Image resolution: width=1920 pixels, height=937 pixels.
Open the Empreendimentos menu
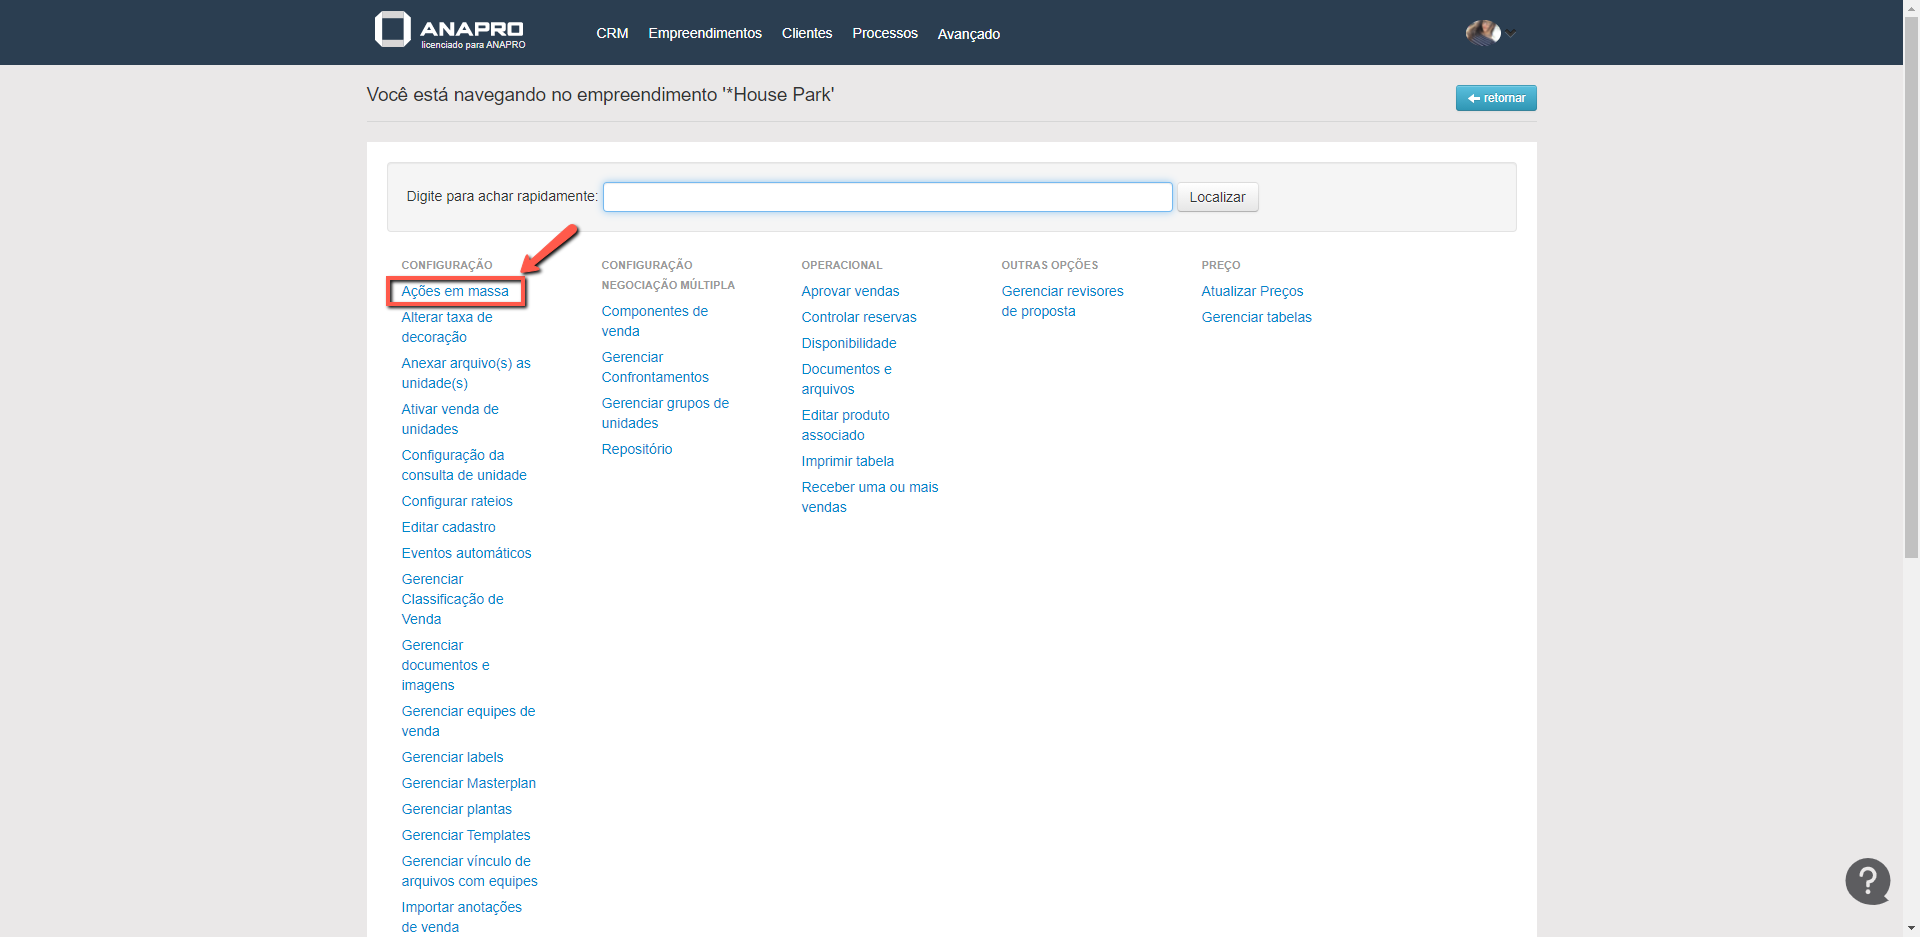[x=704, y=33]
